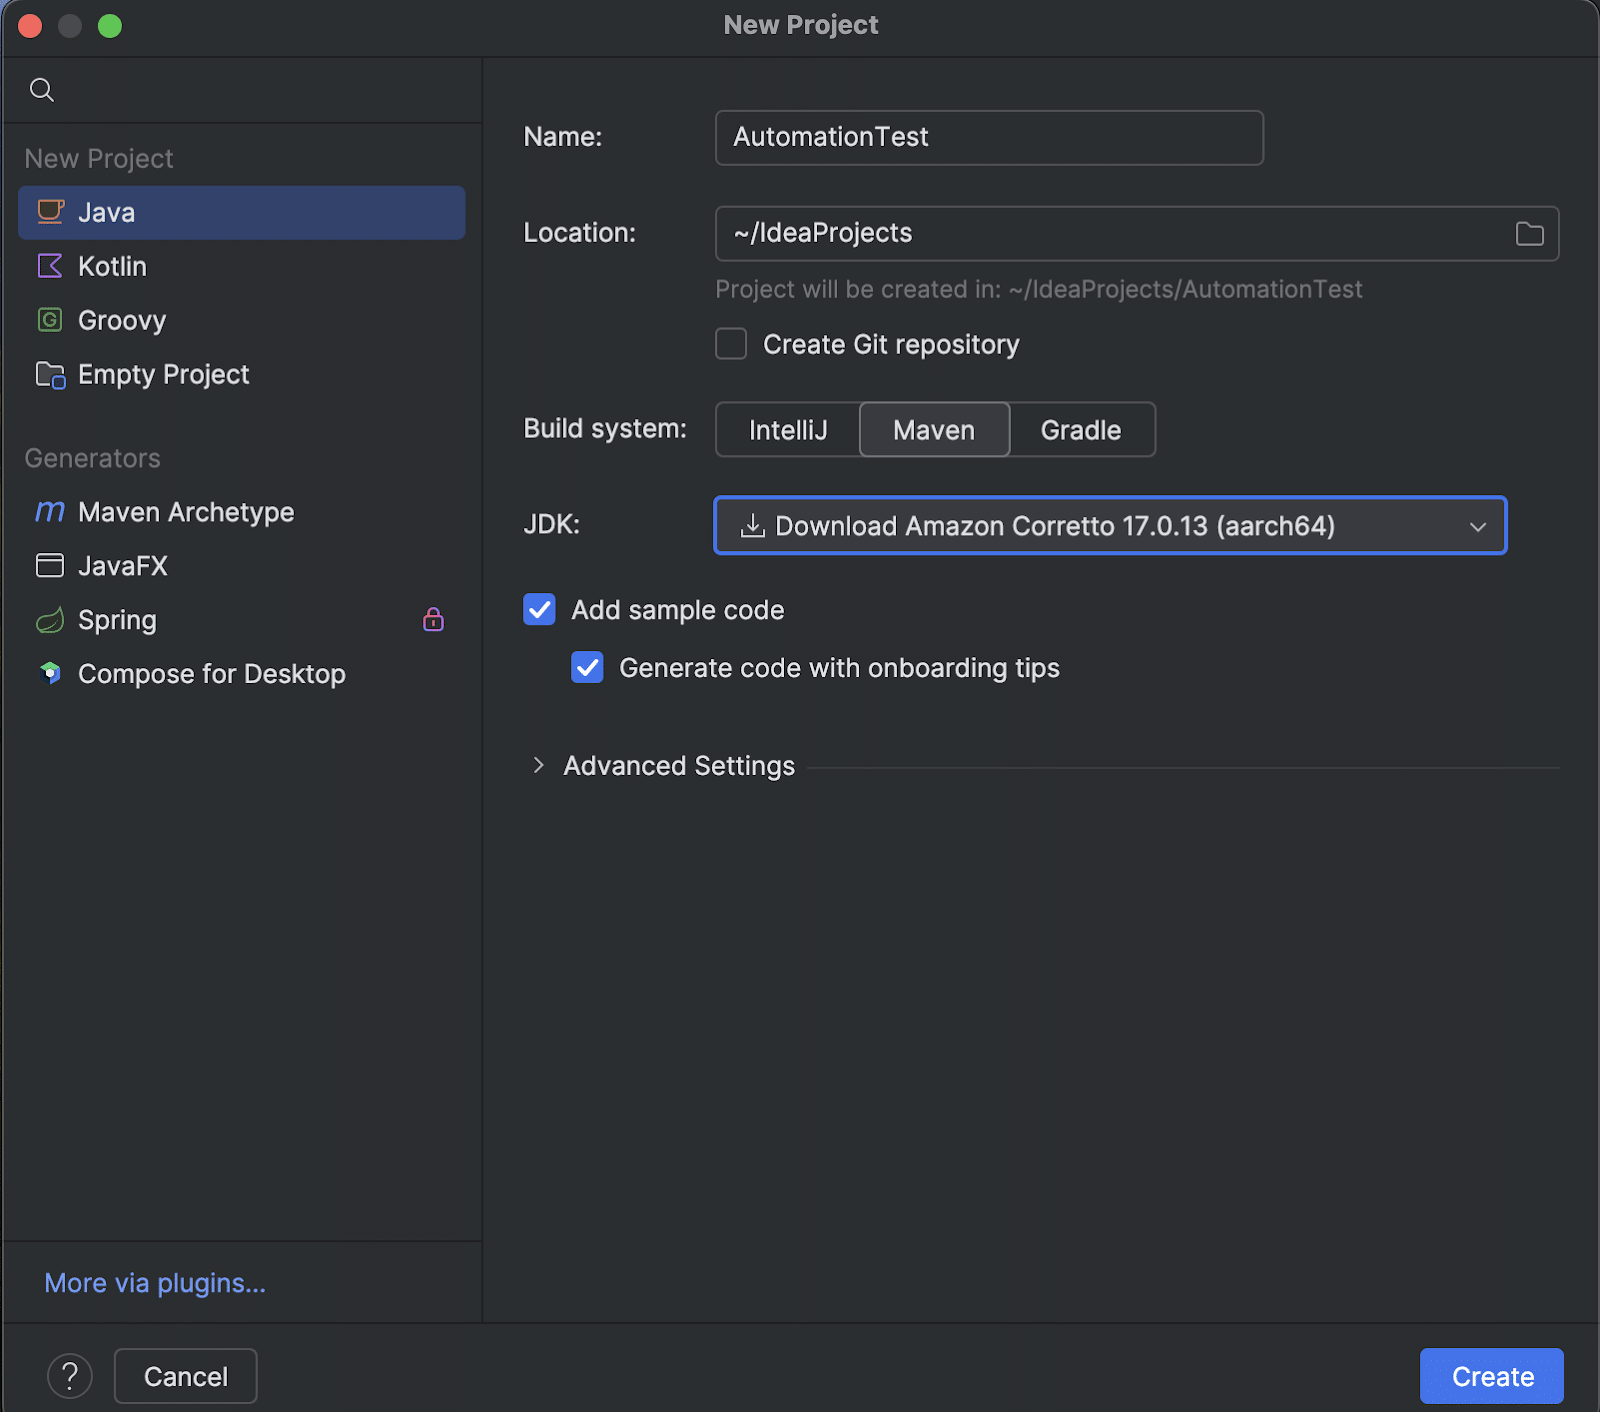Click the Create button
The width and height of the screenshot is (1600, 1412).
(x=1491, y=1376)
